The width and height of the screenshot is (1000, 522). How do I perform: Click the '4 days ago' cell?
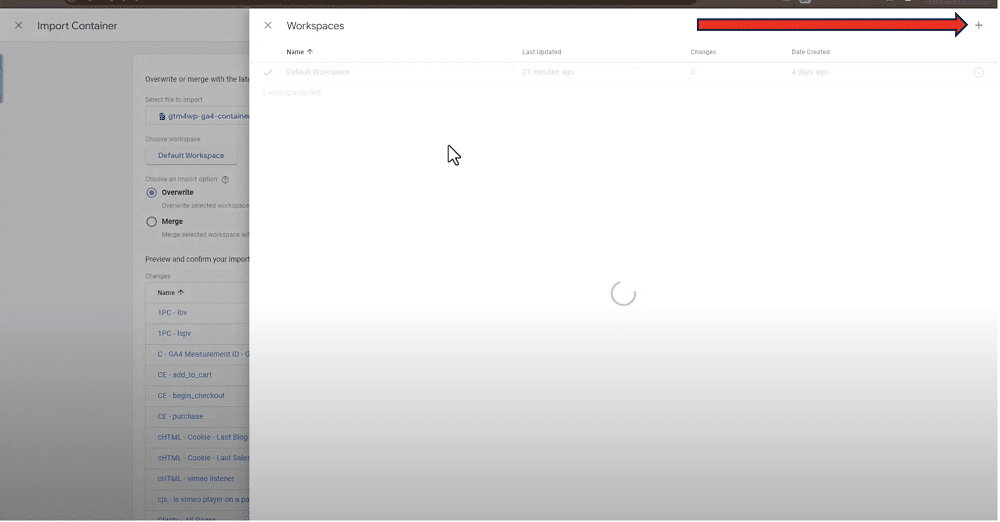tap(809, 72)
